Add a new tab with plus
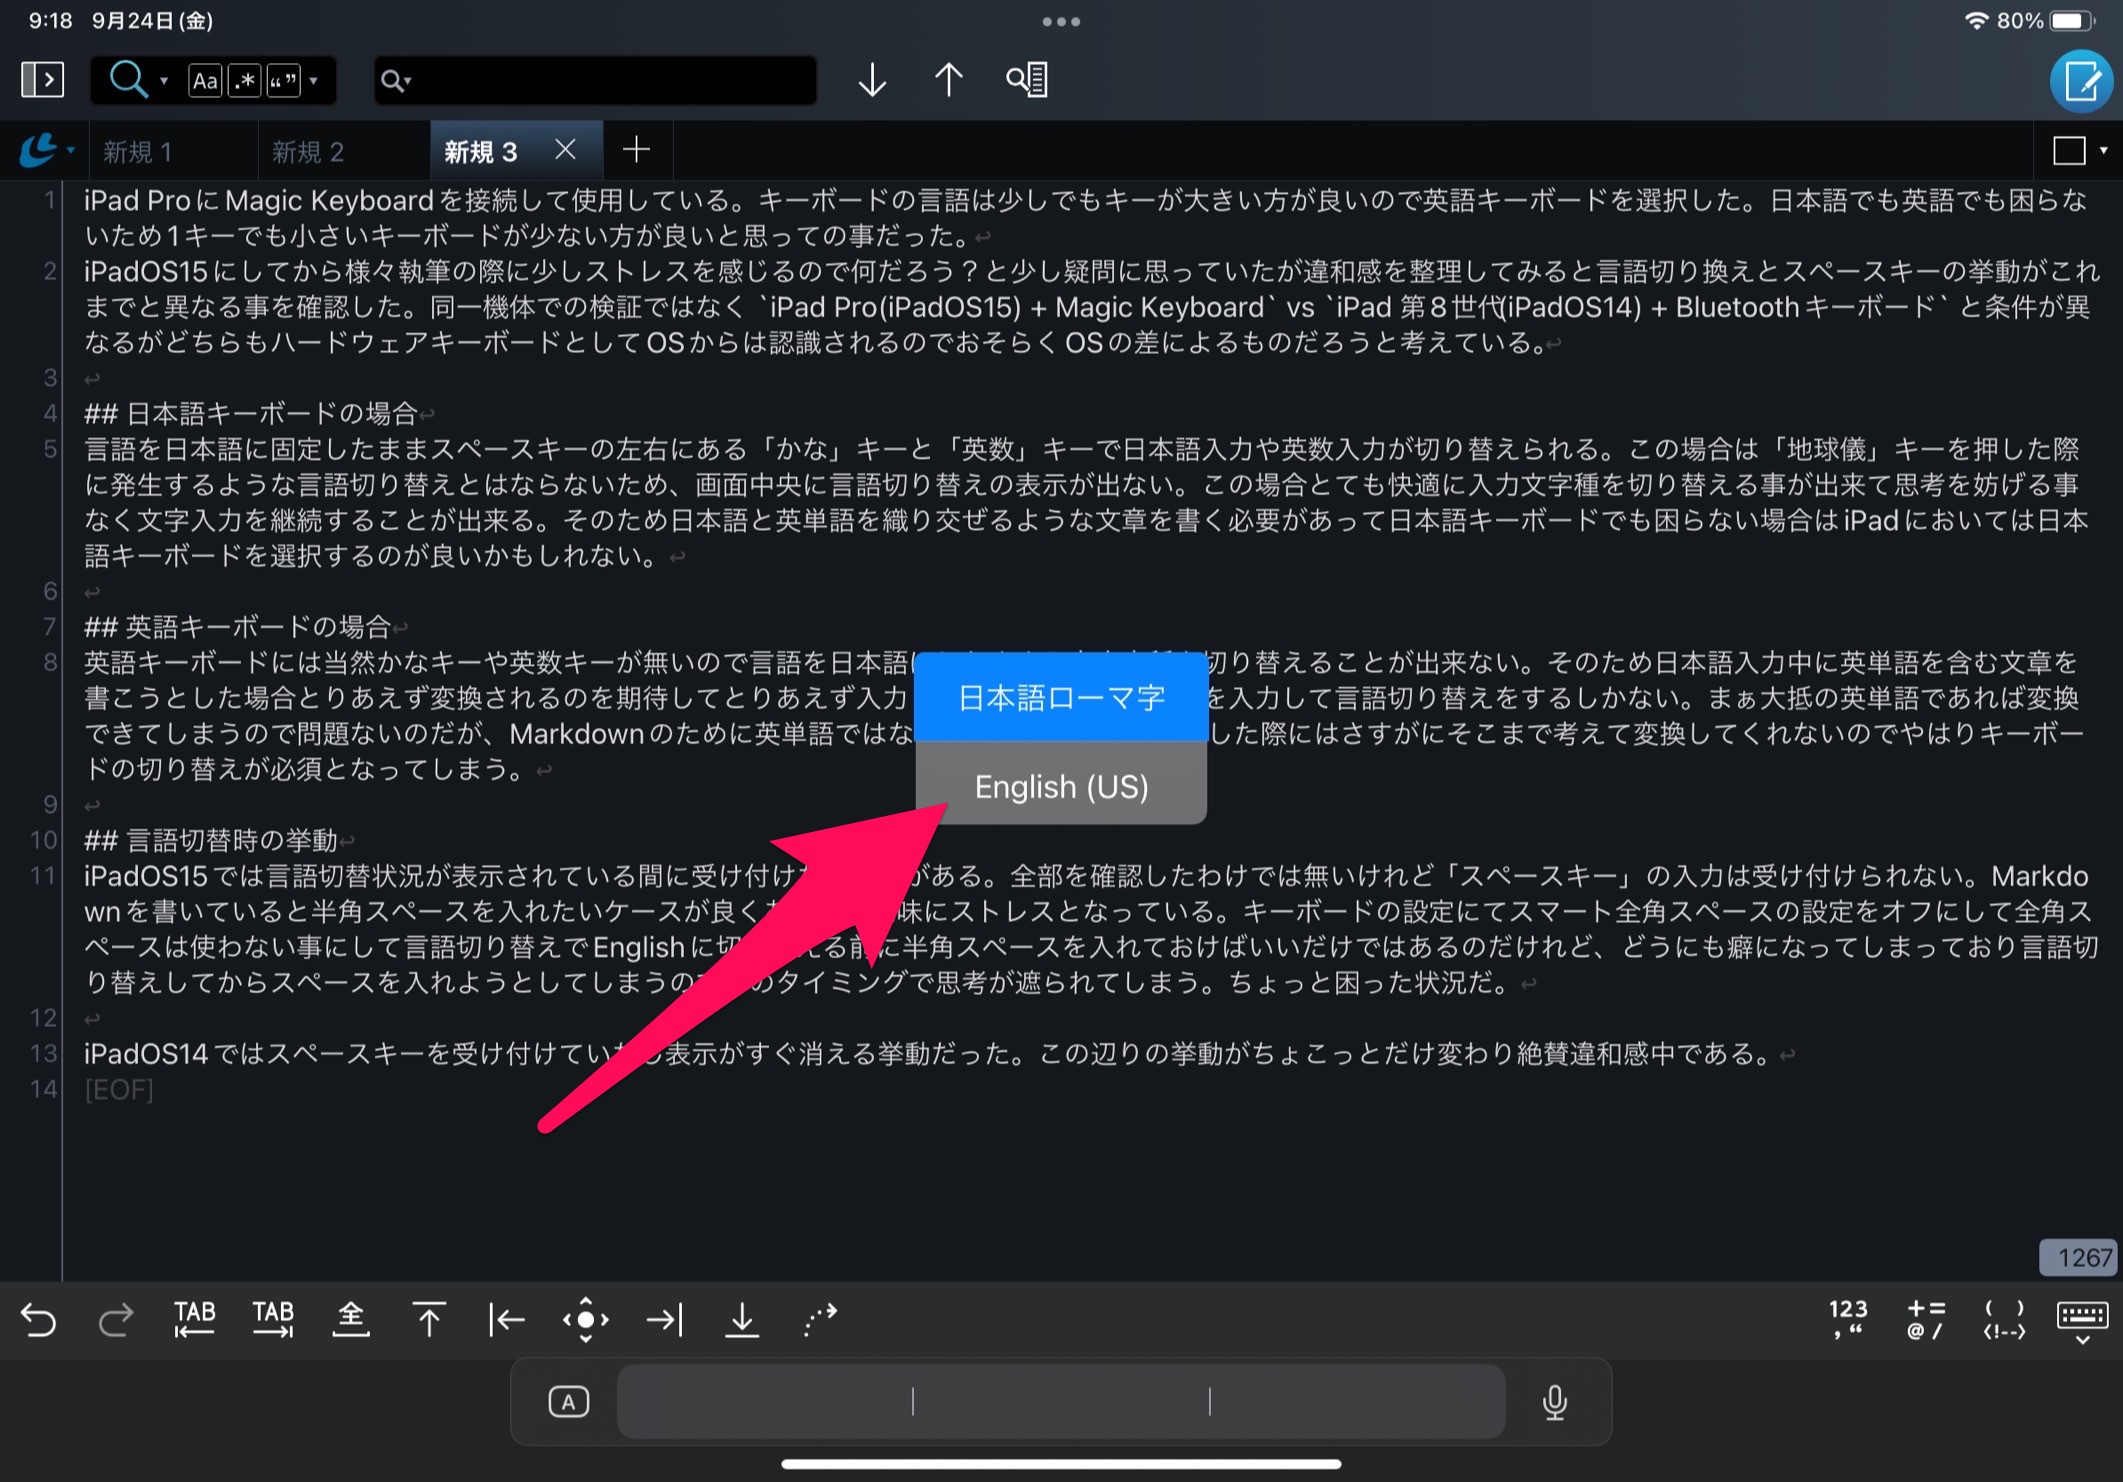Screen dimensions: 2123x1482 point(636,150)
